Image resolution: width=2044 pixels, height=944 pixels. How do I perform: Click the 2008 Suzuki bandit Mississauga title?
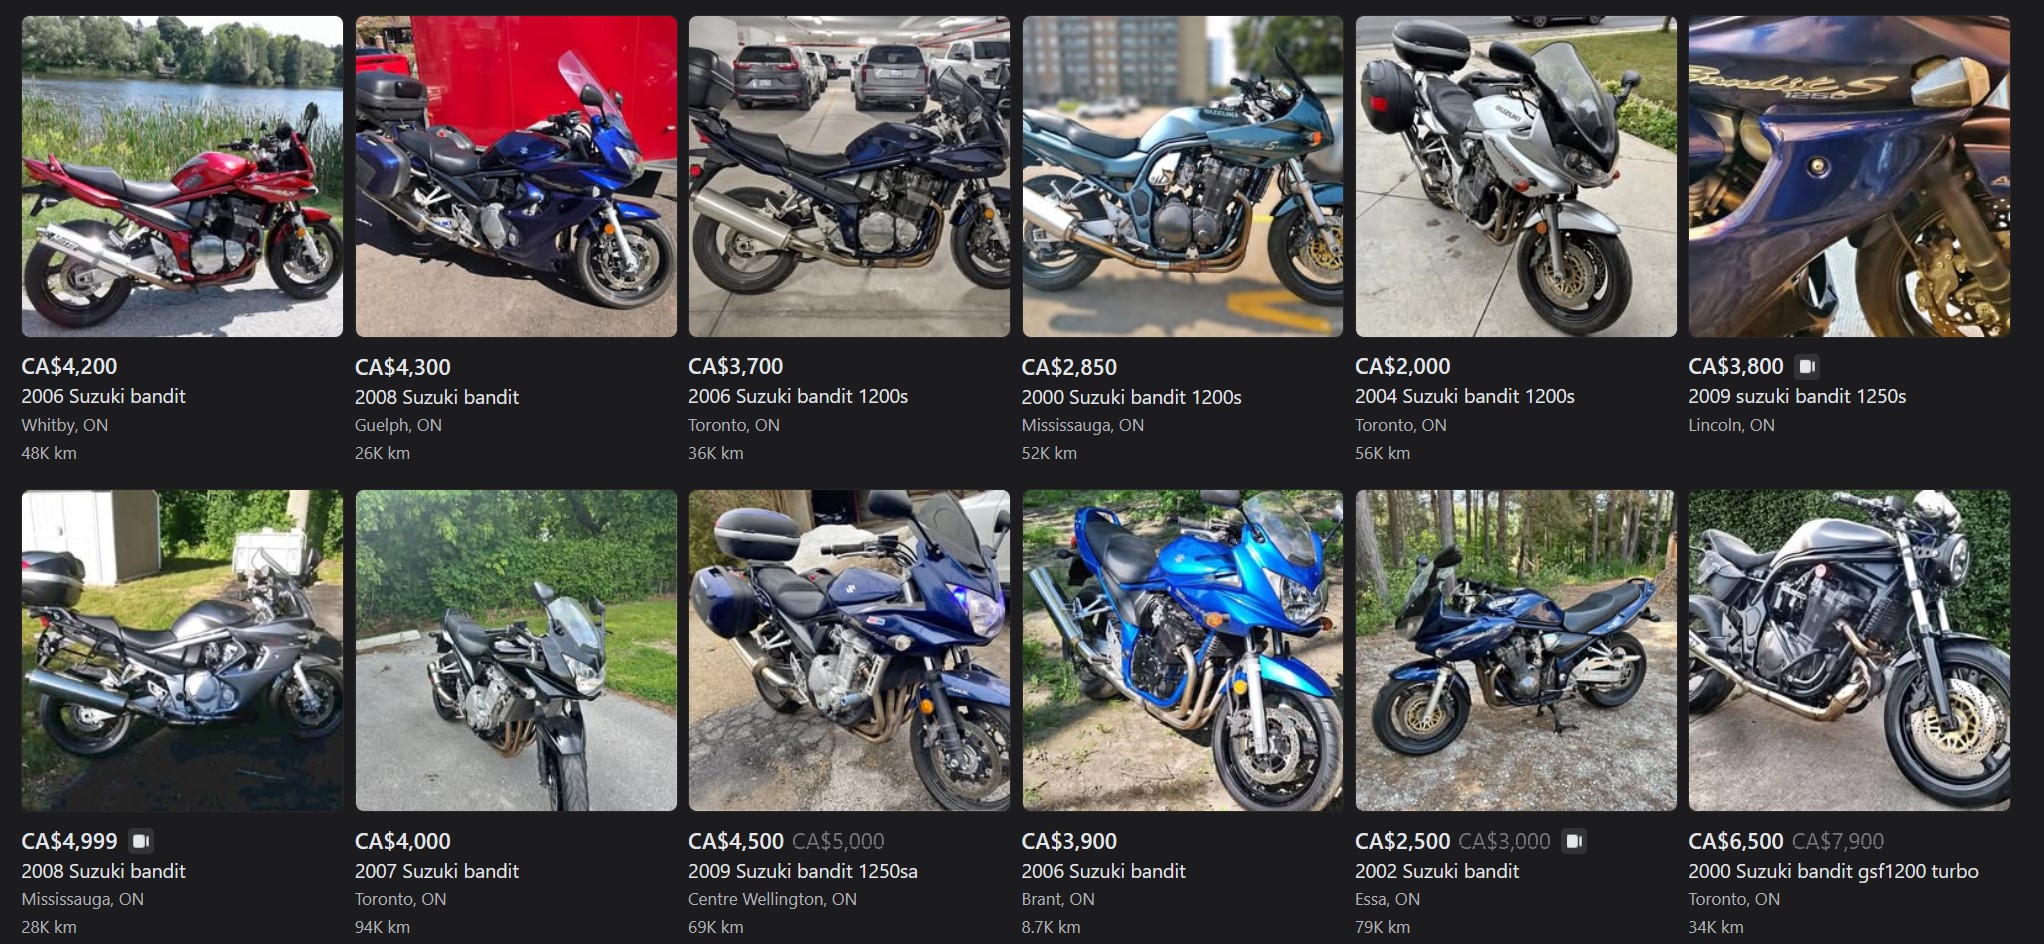pyautogui.click(x=104, y=871)
